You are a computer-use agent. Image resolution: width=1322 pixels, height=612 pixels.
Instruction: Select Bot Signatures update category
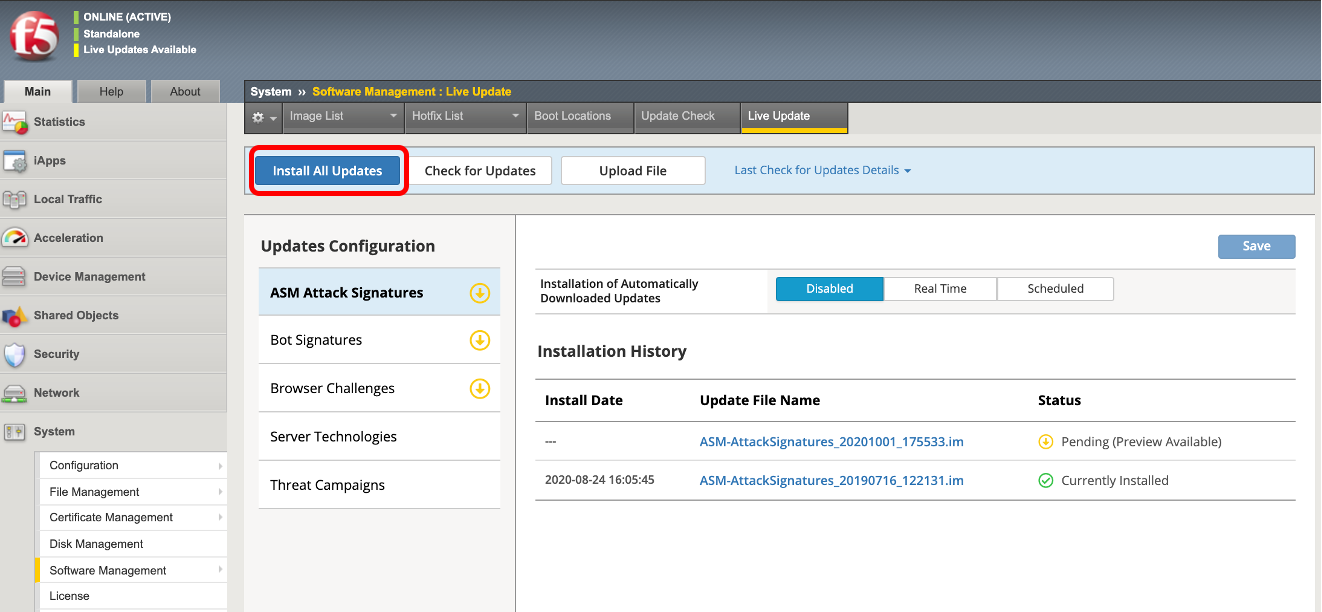[x=379, y=340]
